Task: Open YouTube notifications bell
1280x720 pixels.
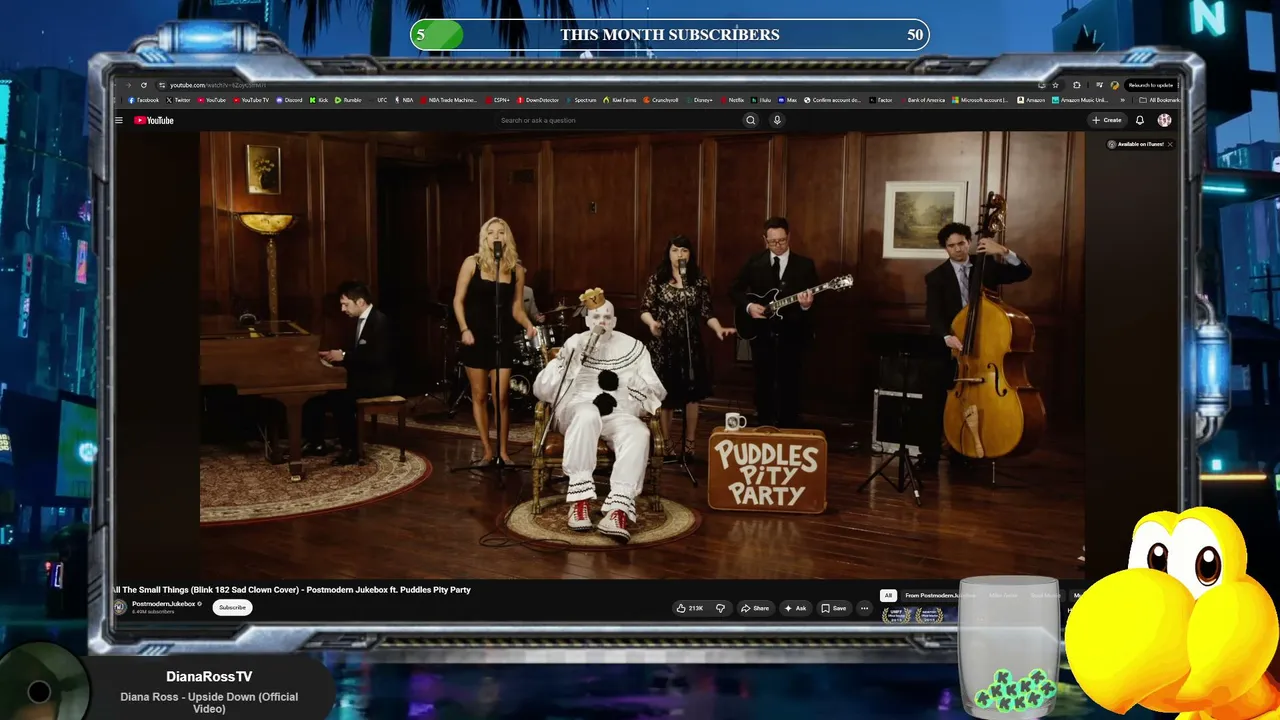Action: pos(1140,120)
